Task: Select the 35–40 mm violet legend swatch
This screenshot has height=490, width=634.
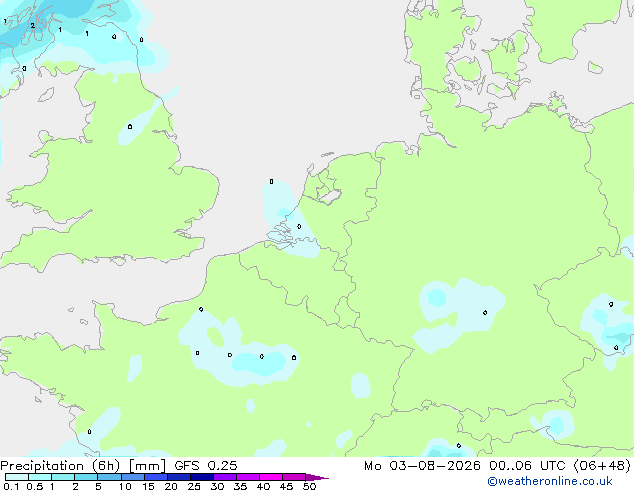Action: (247, 477)
